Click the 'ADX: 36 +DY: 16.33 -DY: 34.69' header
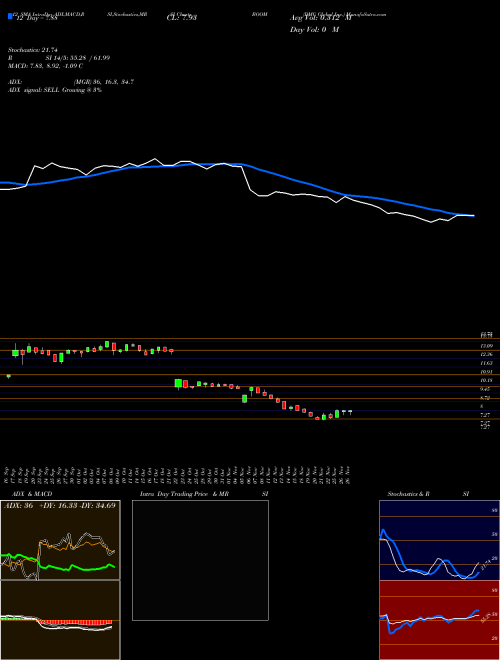This screenshot has width=500, height=660. tap(59, 505)
